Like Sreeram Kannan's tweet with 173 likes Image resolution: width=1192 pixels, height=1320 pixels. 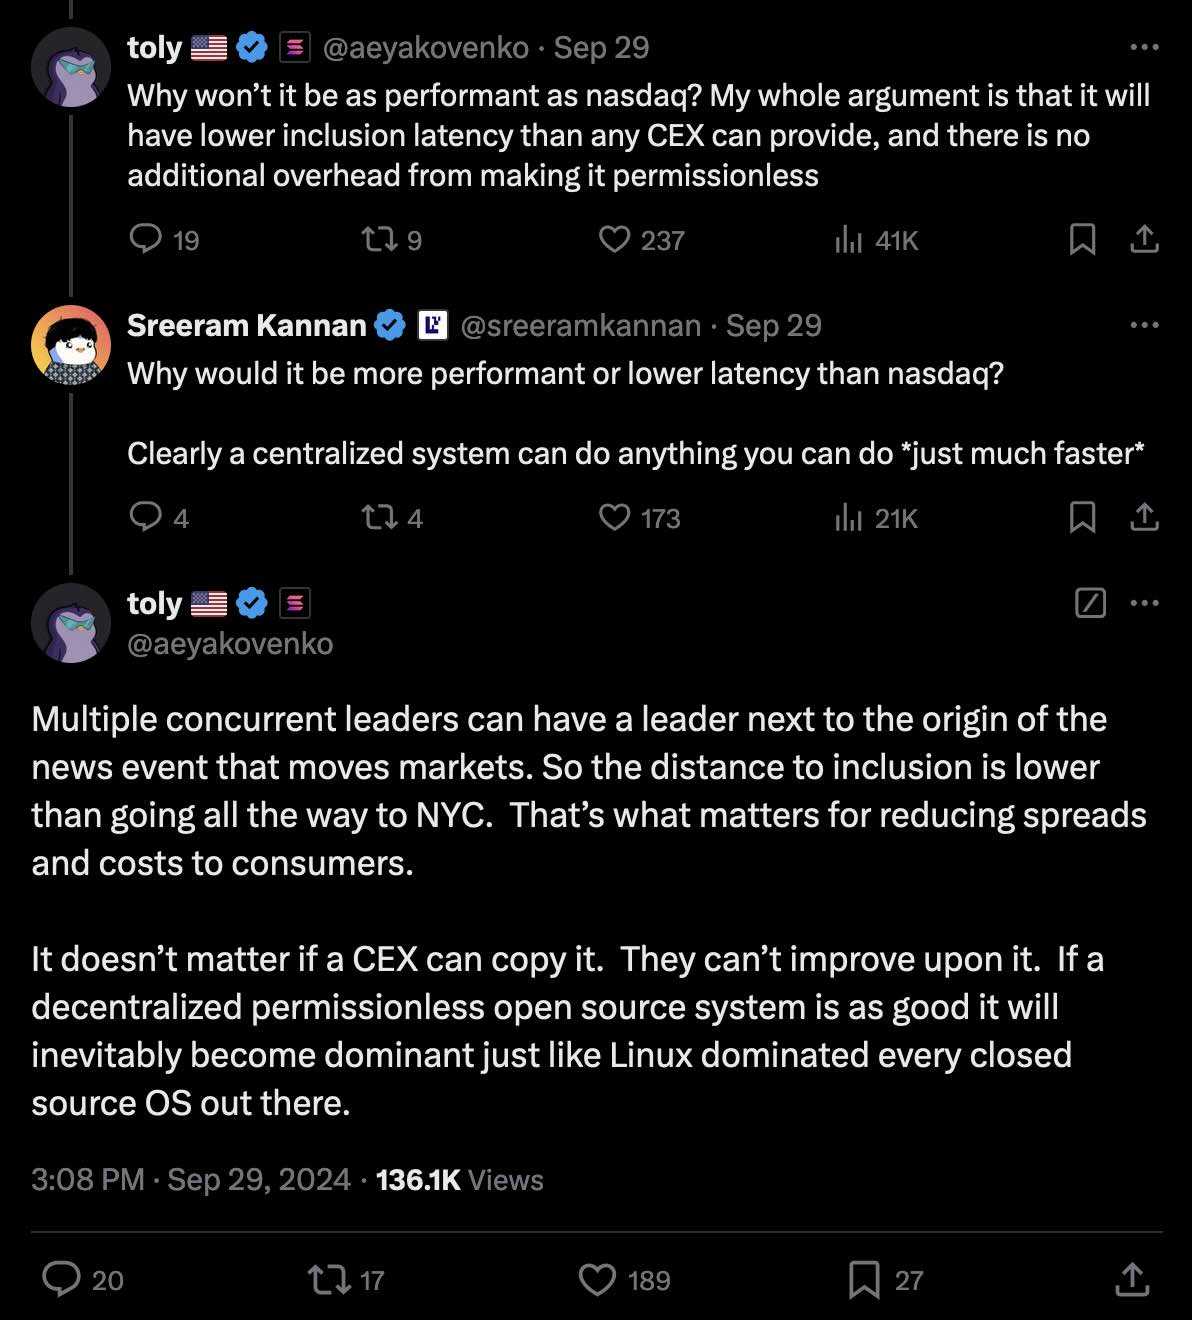click(x=614, y=517)
